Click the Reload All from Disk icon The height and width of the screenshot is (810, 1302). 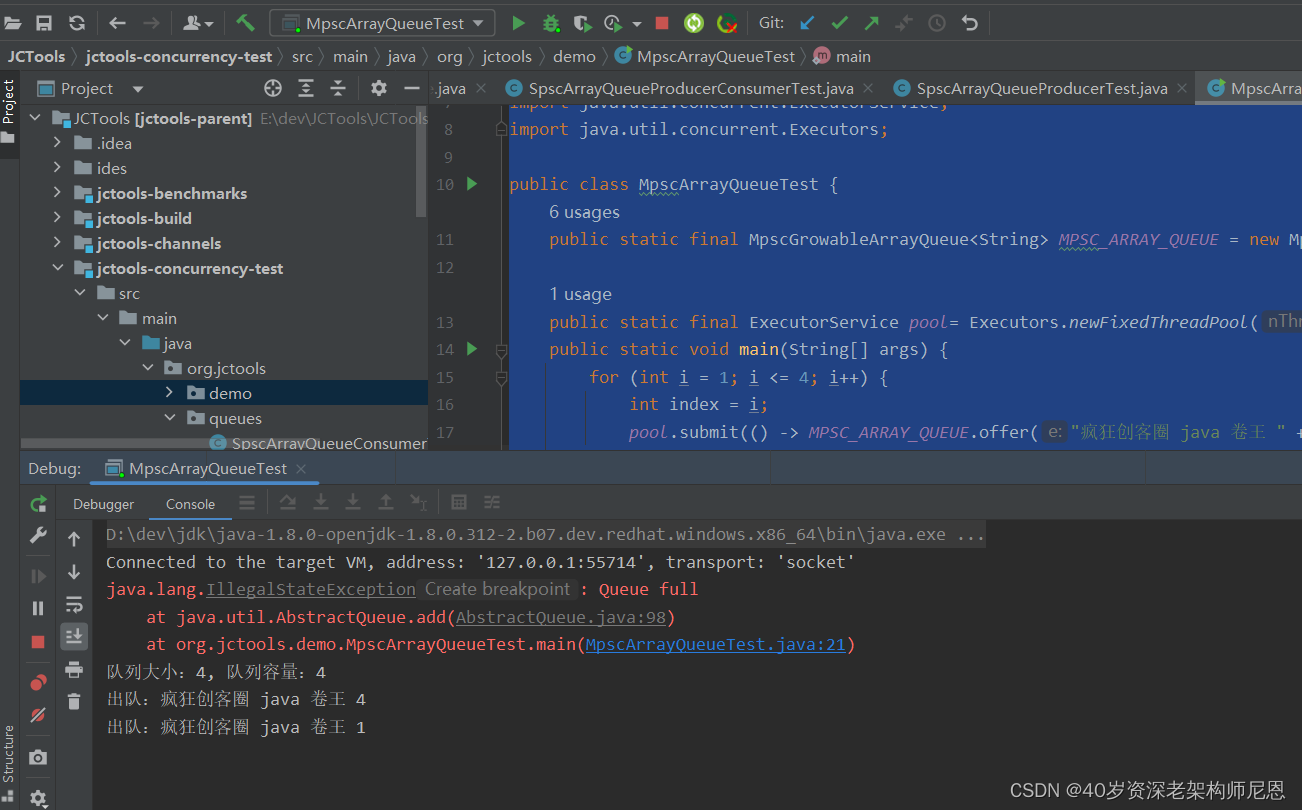click(x=76, y=22)
